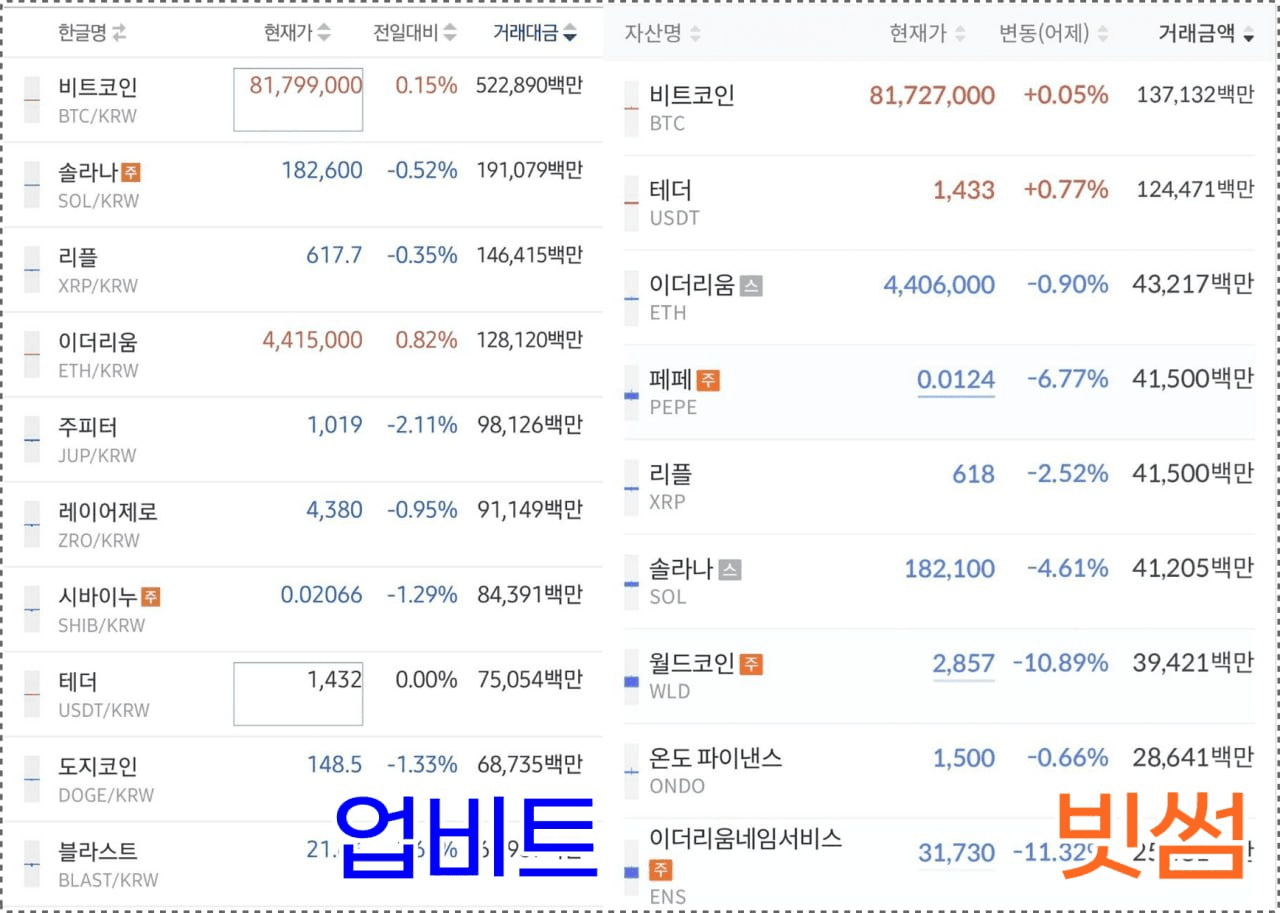1280x913 pixels.
Task: Sort Bithumb list by 자산명 column
Action: [x=663, y=34]
